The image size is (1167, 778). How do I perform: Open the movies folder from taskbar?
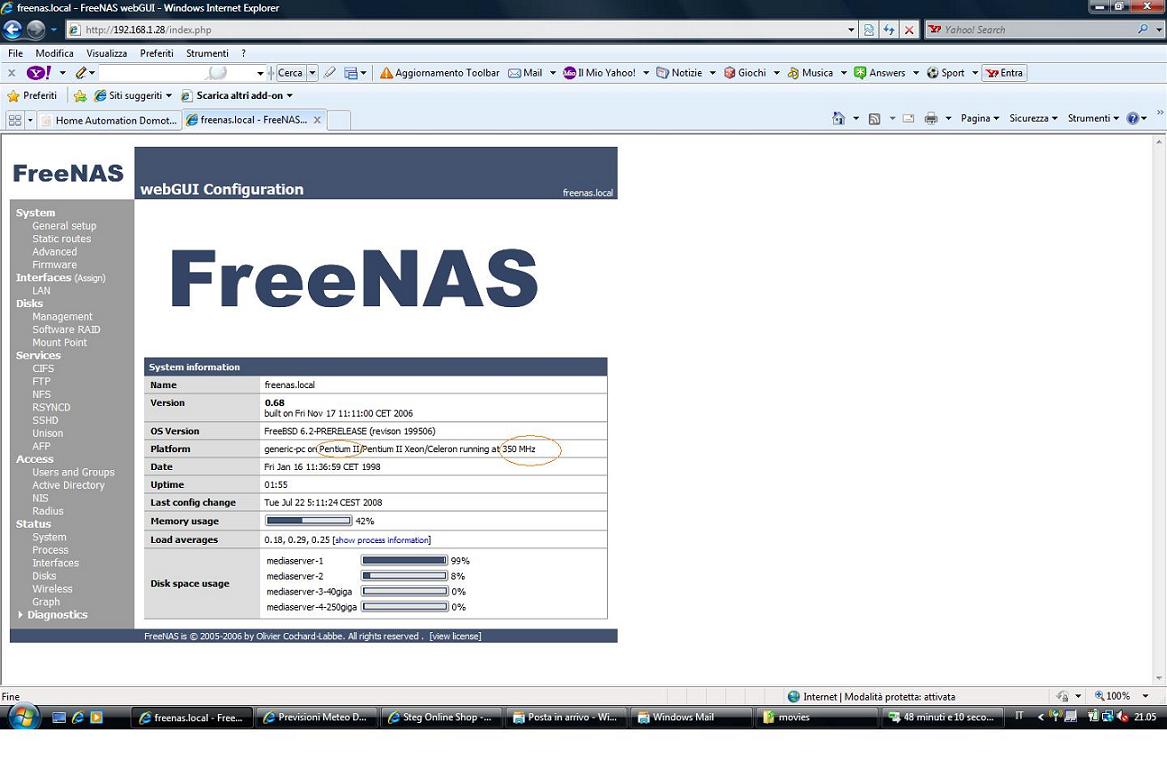coord(816,718)
